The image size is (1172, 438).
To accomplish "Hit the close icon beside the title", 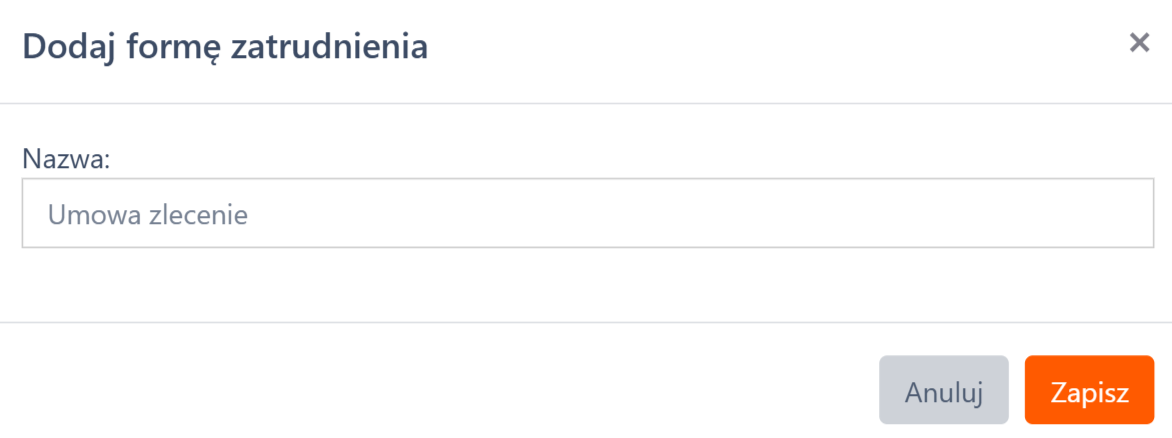I will pyautogui.click(x=1138, y=43).
